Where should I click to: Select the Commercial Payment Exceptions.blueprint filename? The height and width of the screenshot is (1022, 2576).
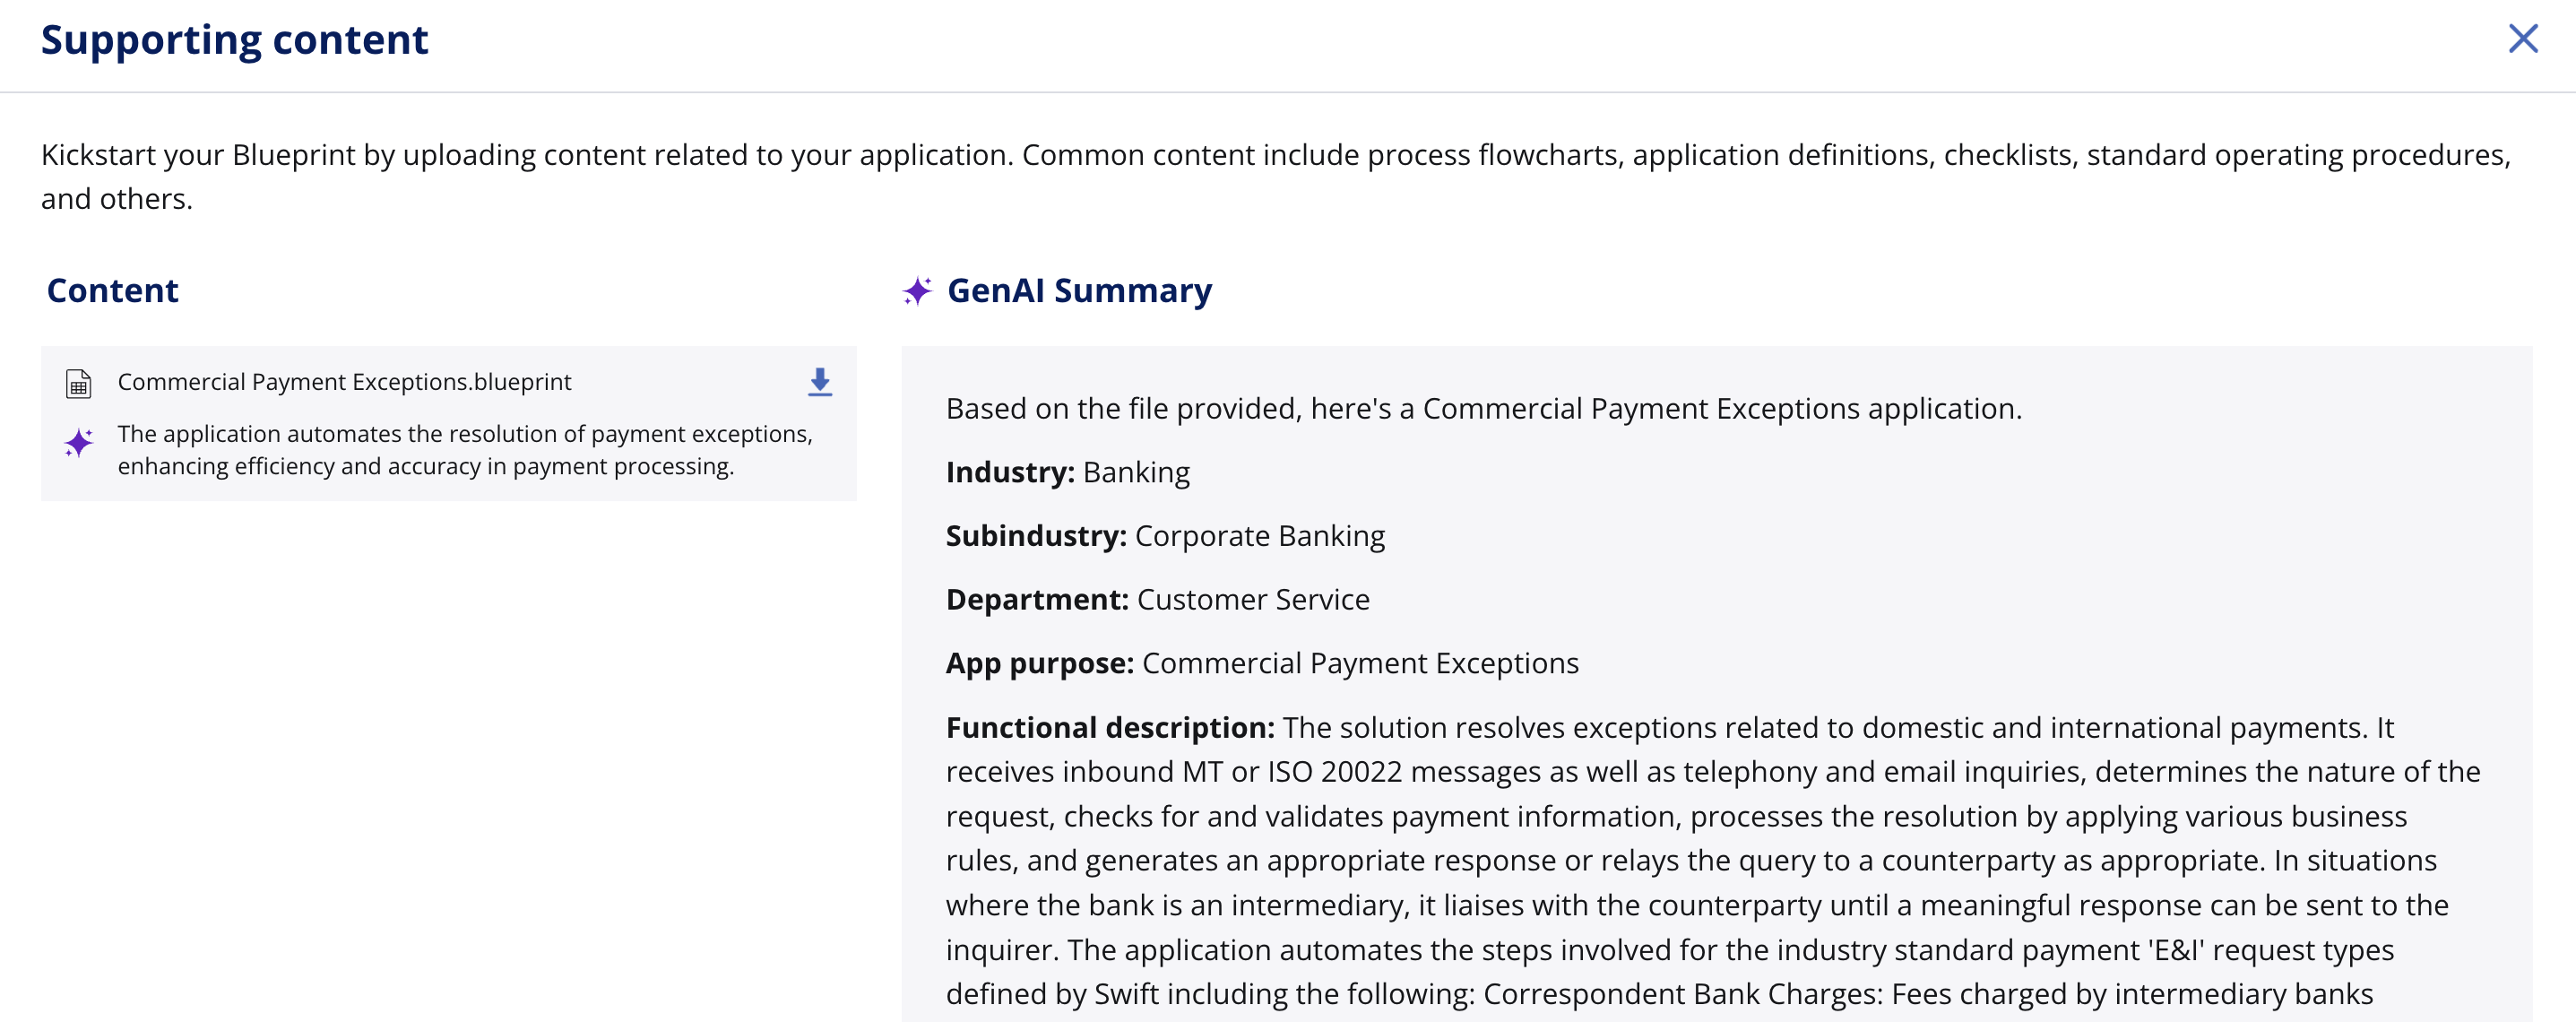[344, 382]
